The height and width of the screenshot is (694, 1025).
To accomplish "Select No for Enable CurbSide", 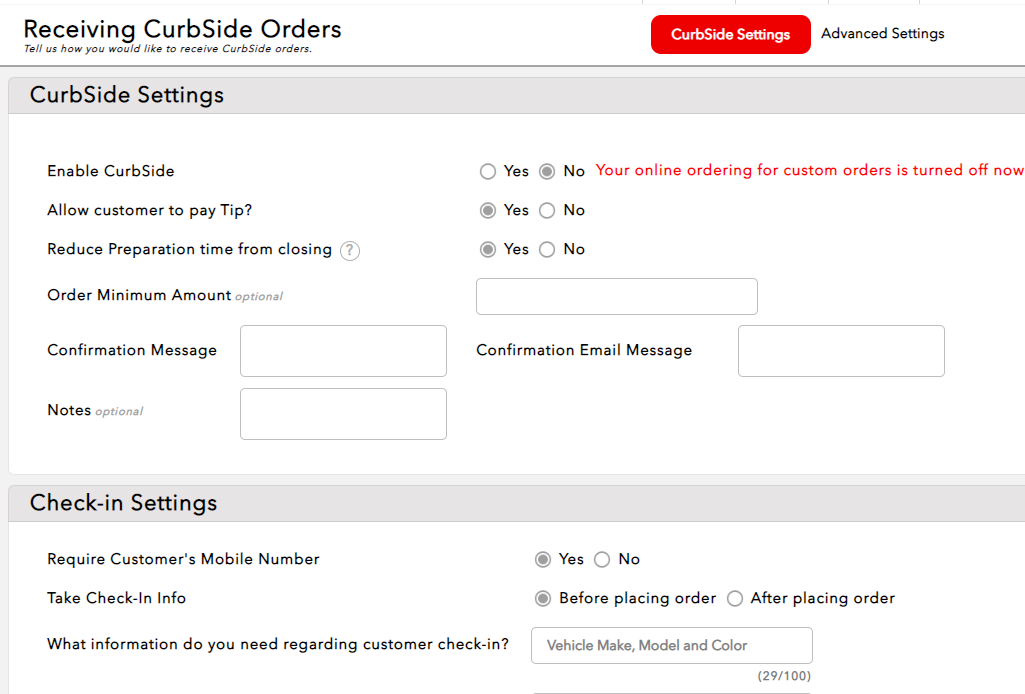I will tap(547, 172).
